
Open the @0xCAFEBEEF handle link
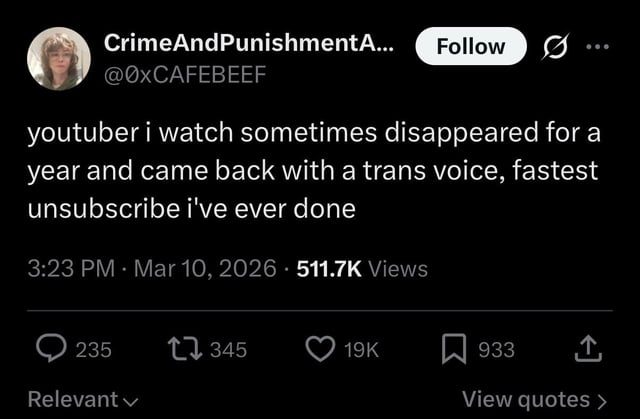[185, 76]
